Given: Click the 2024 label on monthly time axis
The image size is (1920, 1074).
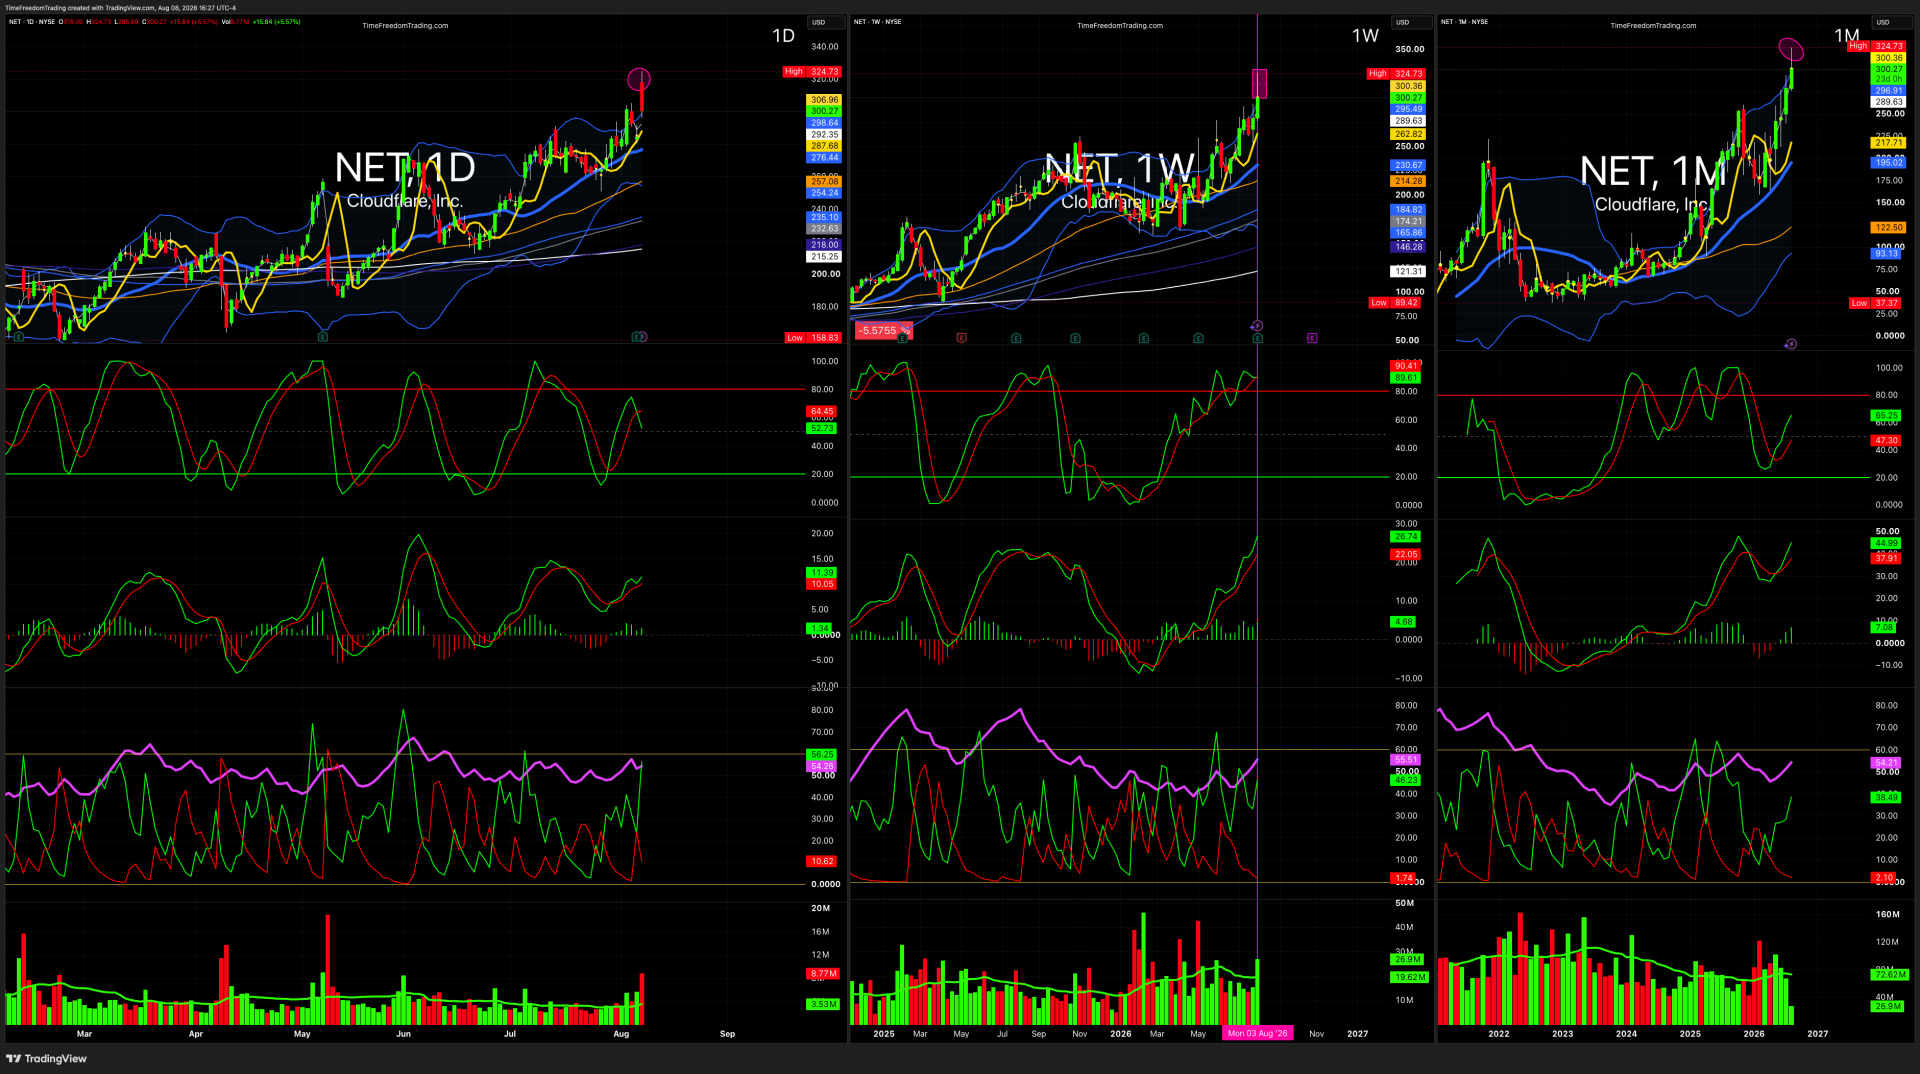Looking at the screenshot, I should point(1626,1034).
